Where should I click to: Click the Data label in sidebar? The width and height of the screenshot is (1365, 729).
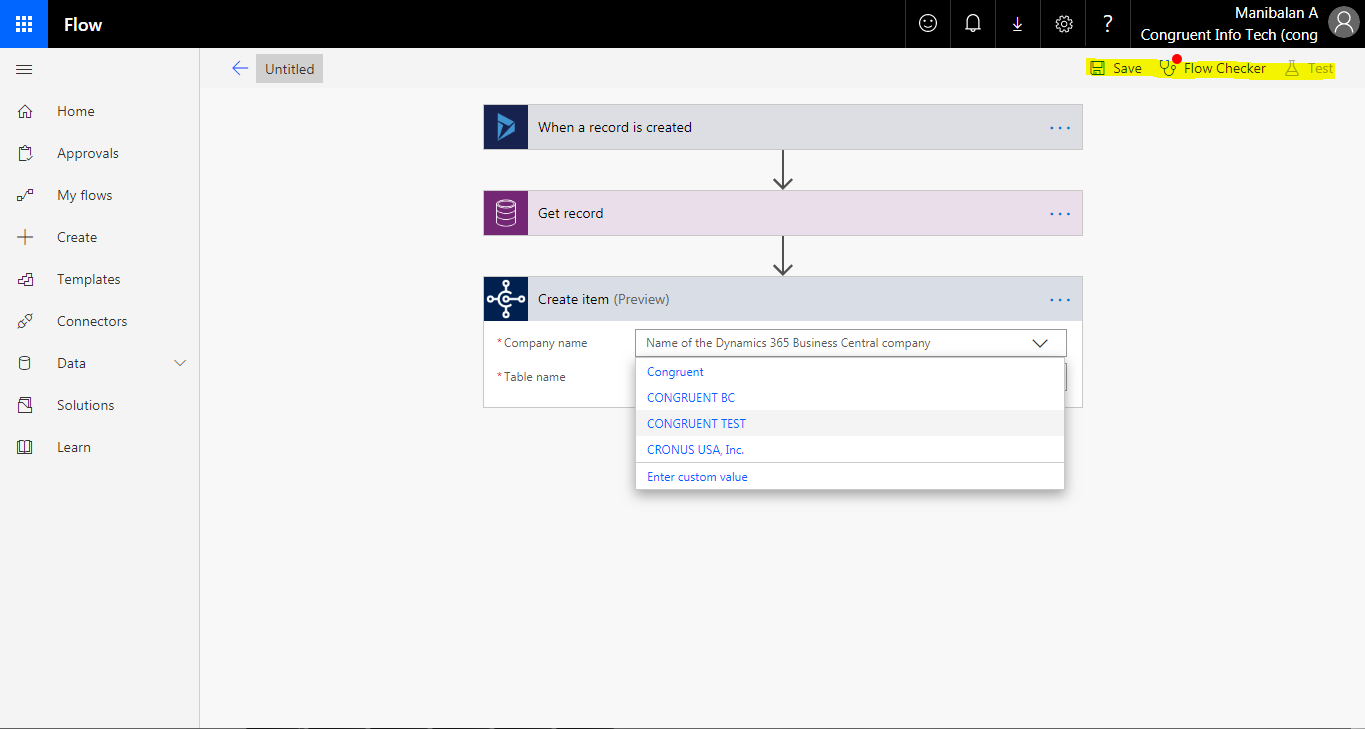pos(71,363)
